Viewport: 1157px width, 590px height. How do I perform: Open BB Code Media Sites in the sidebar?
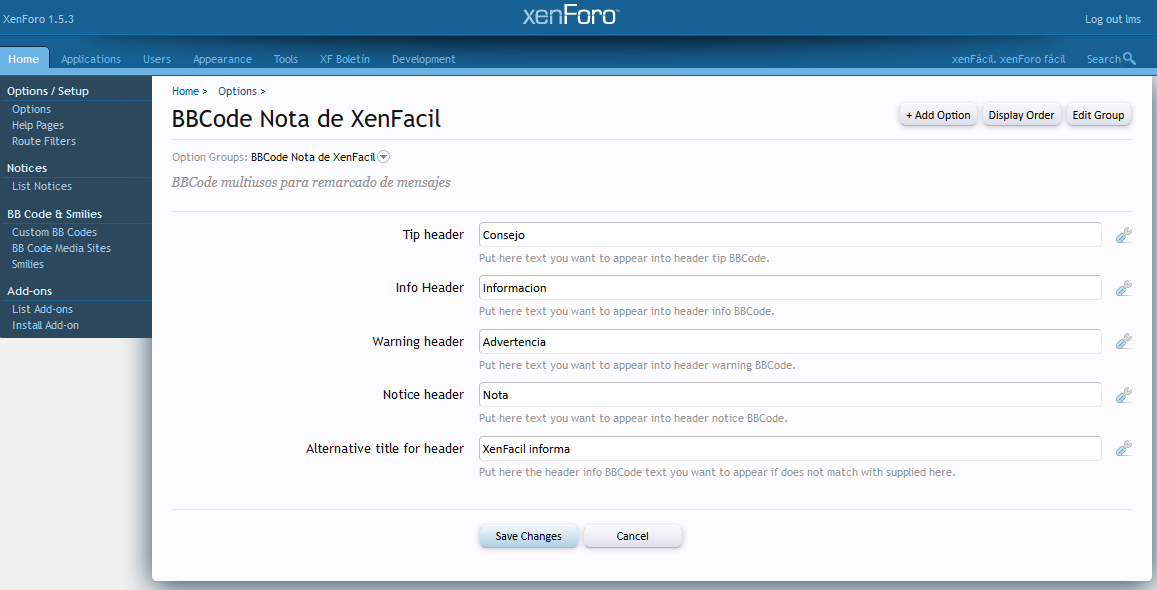61,249
